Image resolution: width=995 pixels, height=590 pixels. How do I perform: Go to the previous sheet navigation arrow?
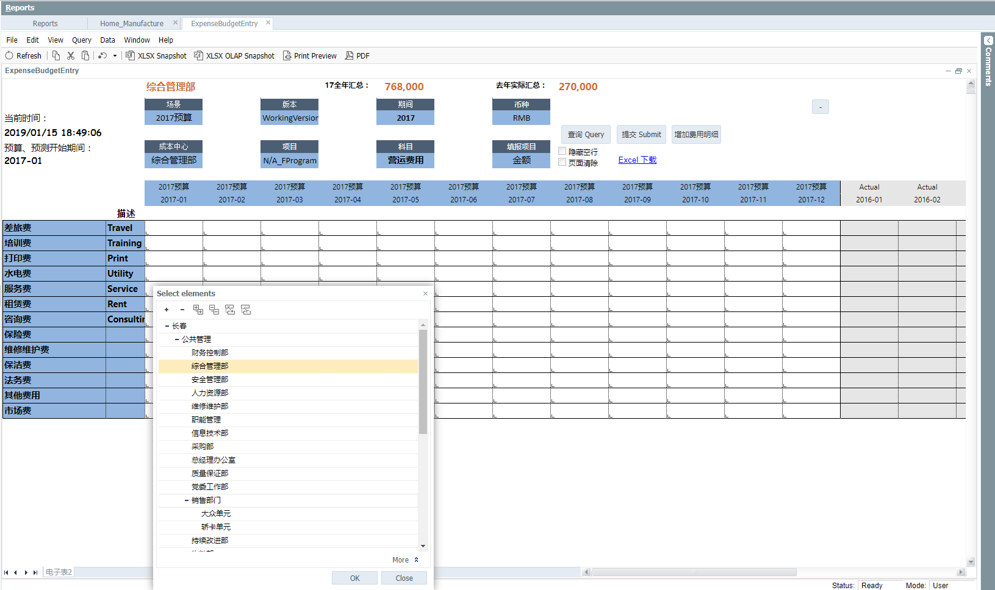[16, 572]
